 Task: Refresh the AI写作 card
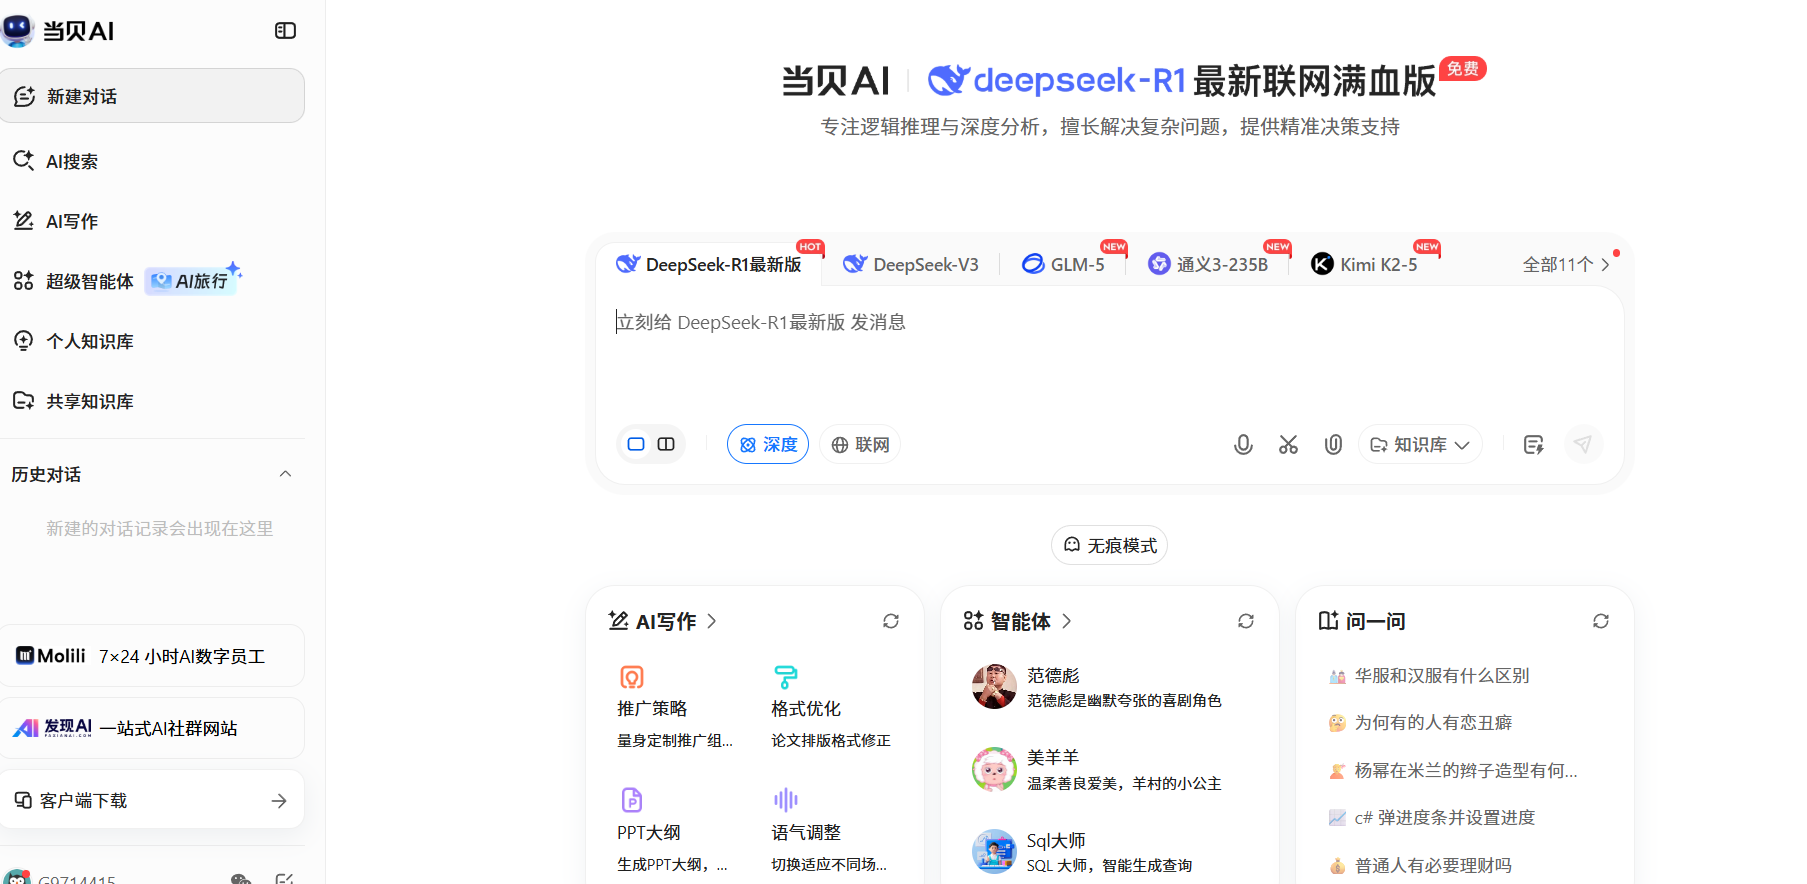click(x=891, y=621)
